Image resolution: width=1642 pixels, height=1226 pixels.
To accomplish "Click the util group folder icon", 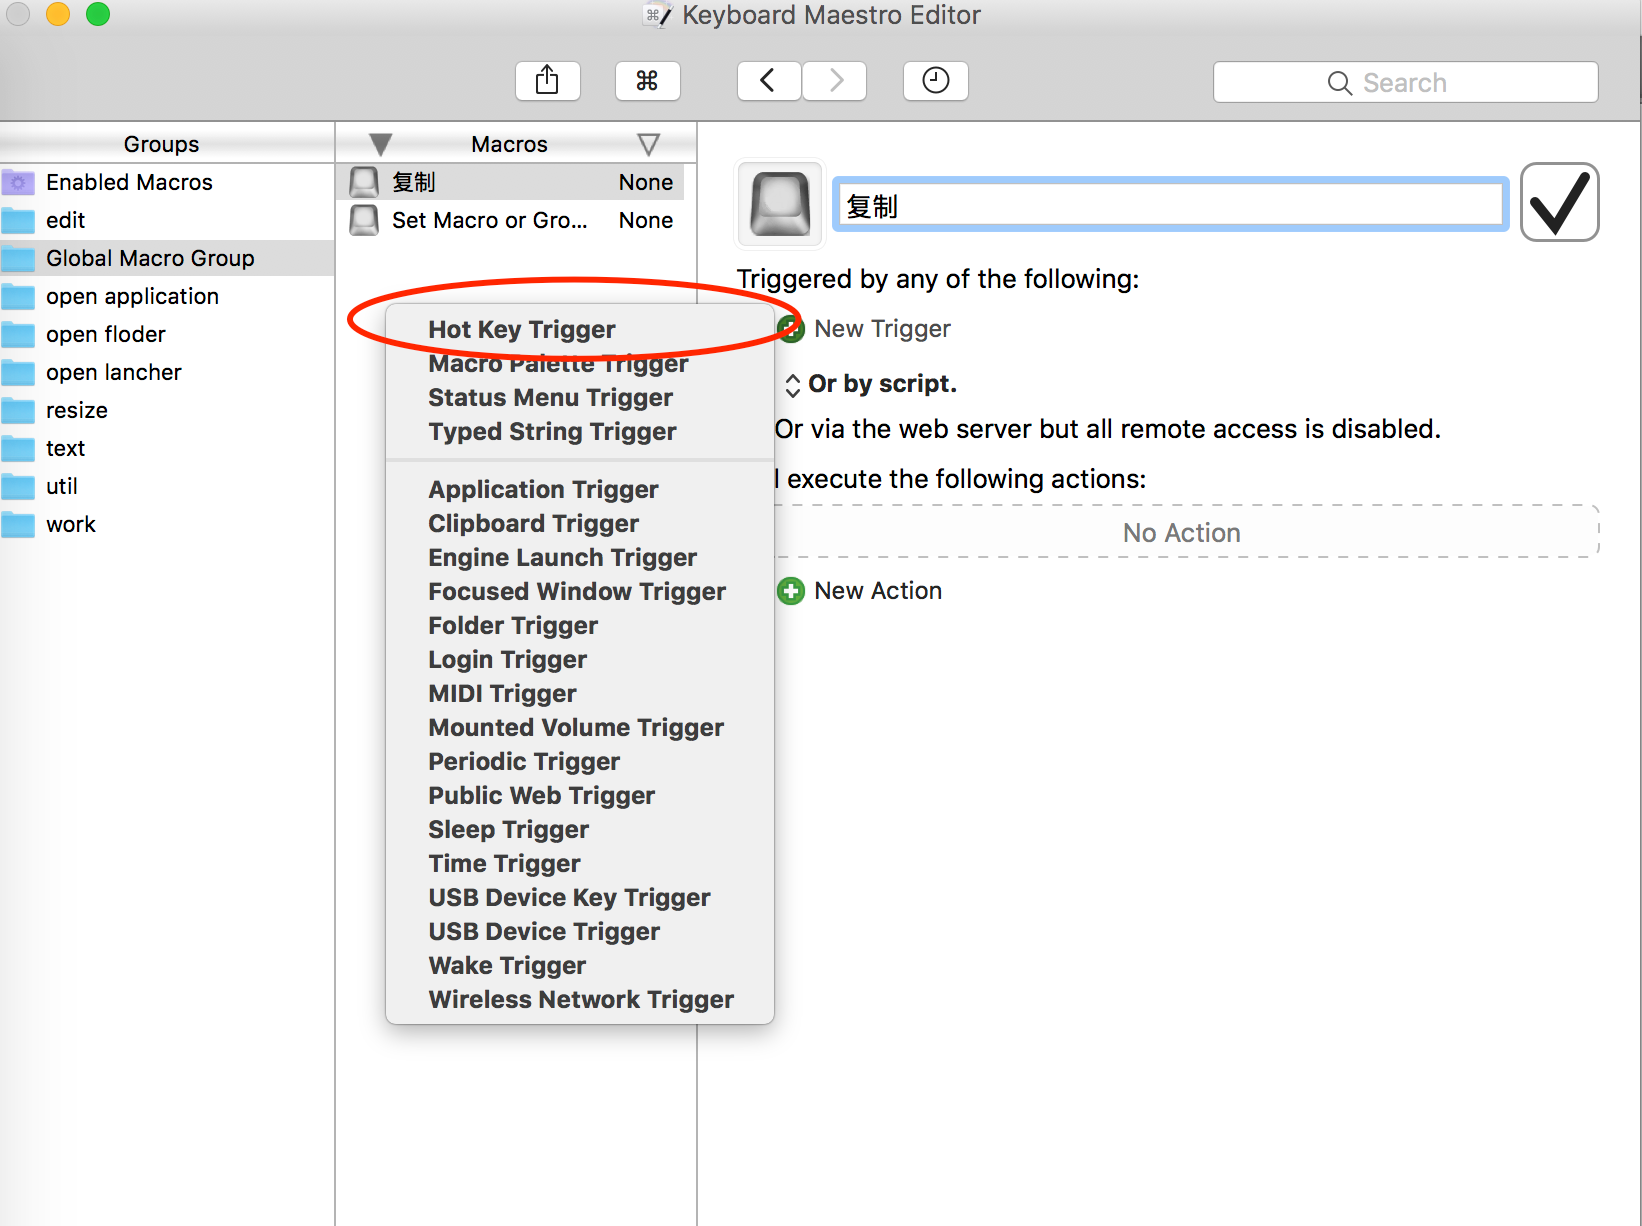I will coord(18,486).
